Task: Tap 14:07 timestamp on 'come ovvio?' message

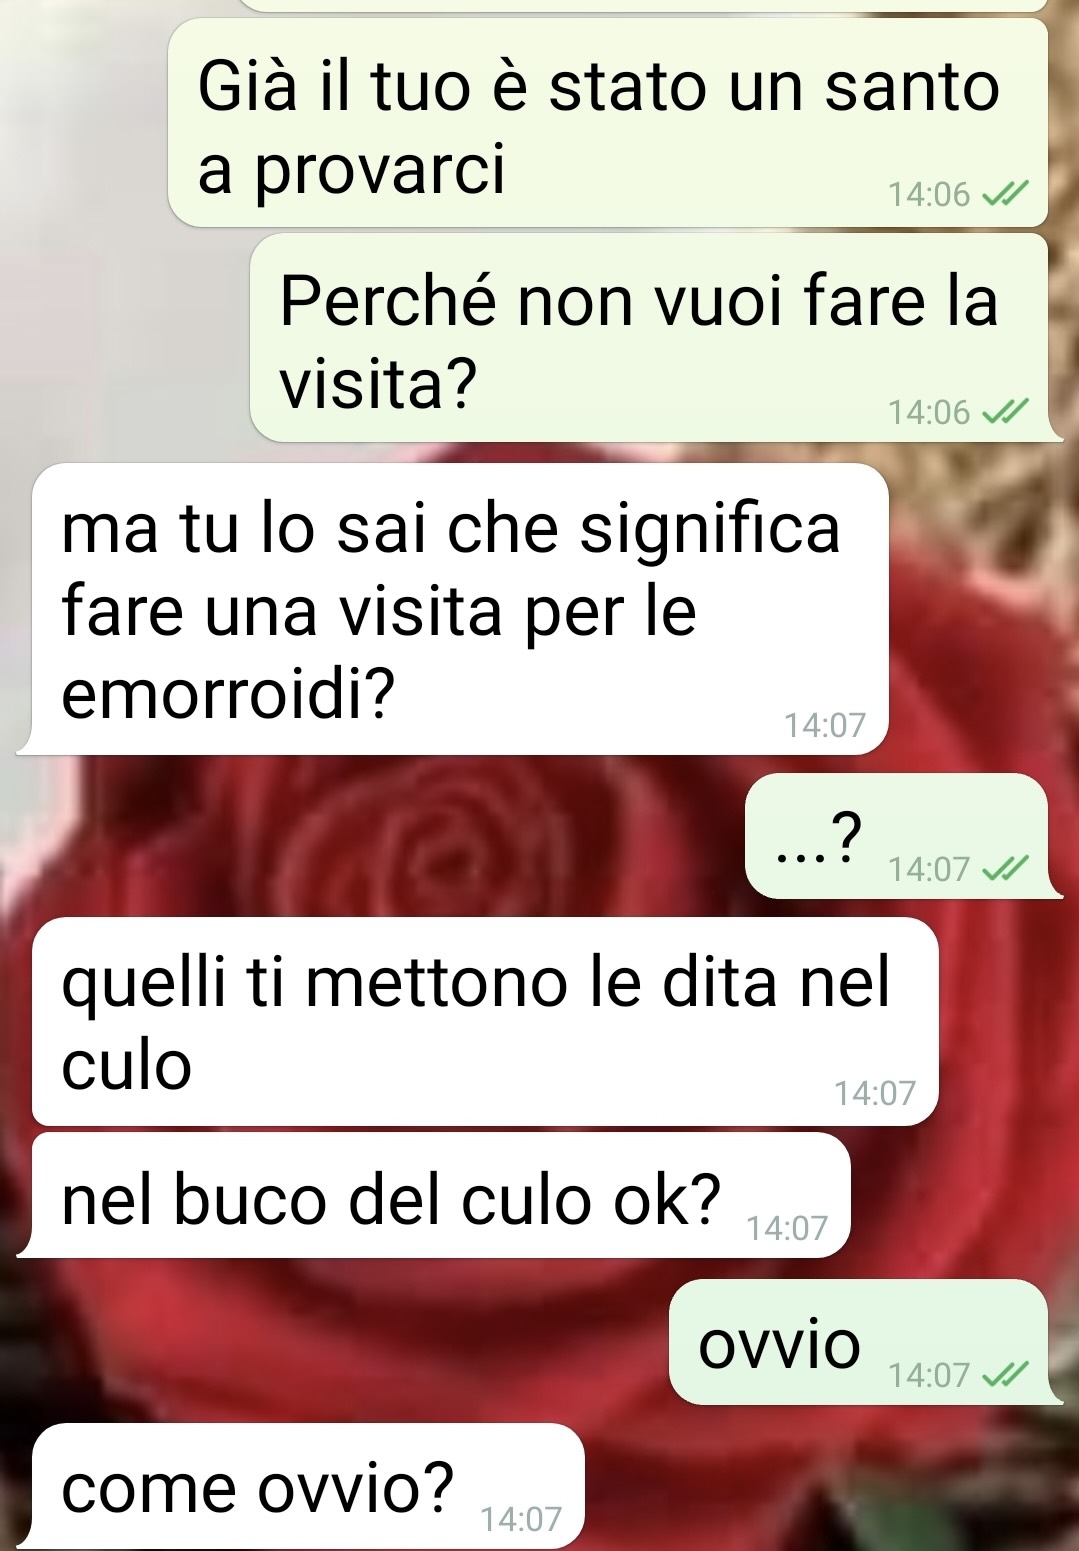Action: pos(521,1520)
